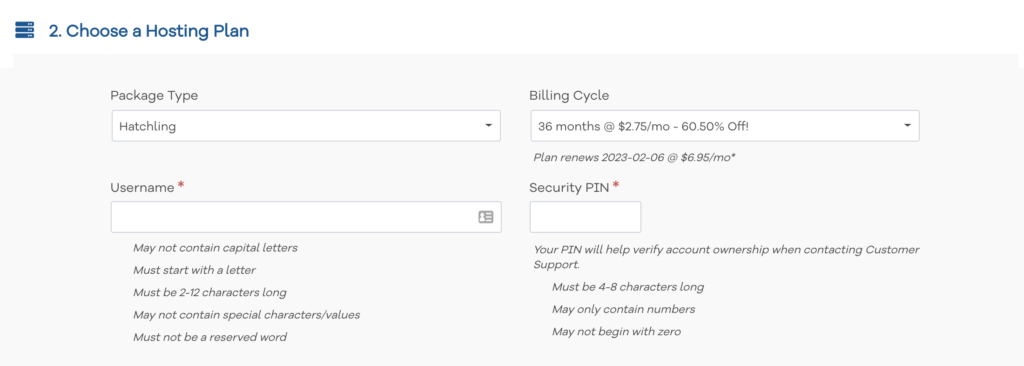Click the Package Type dropdown arrow
1024x366 pixels.
[488, 125]
